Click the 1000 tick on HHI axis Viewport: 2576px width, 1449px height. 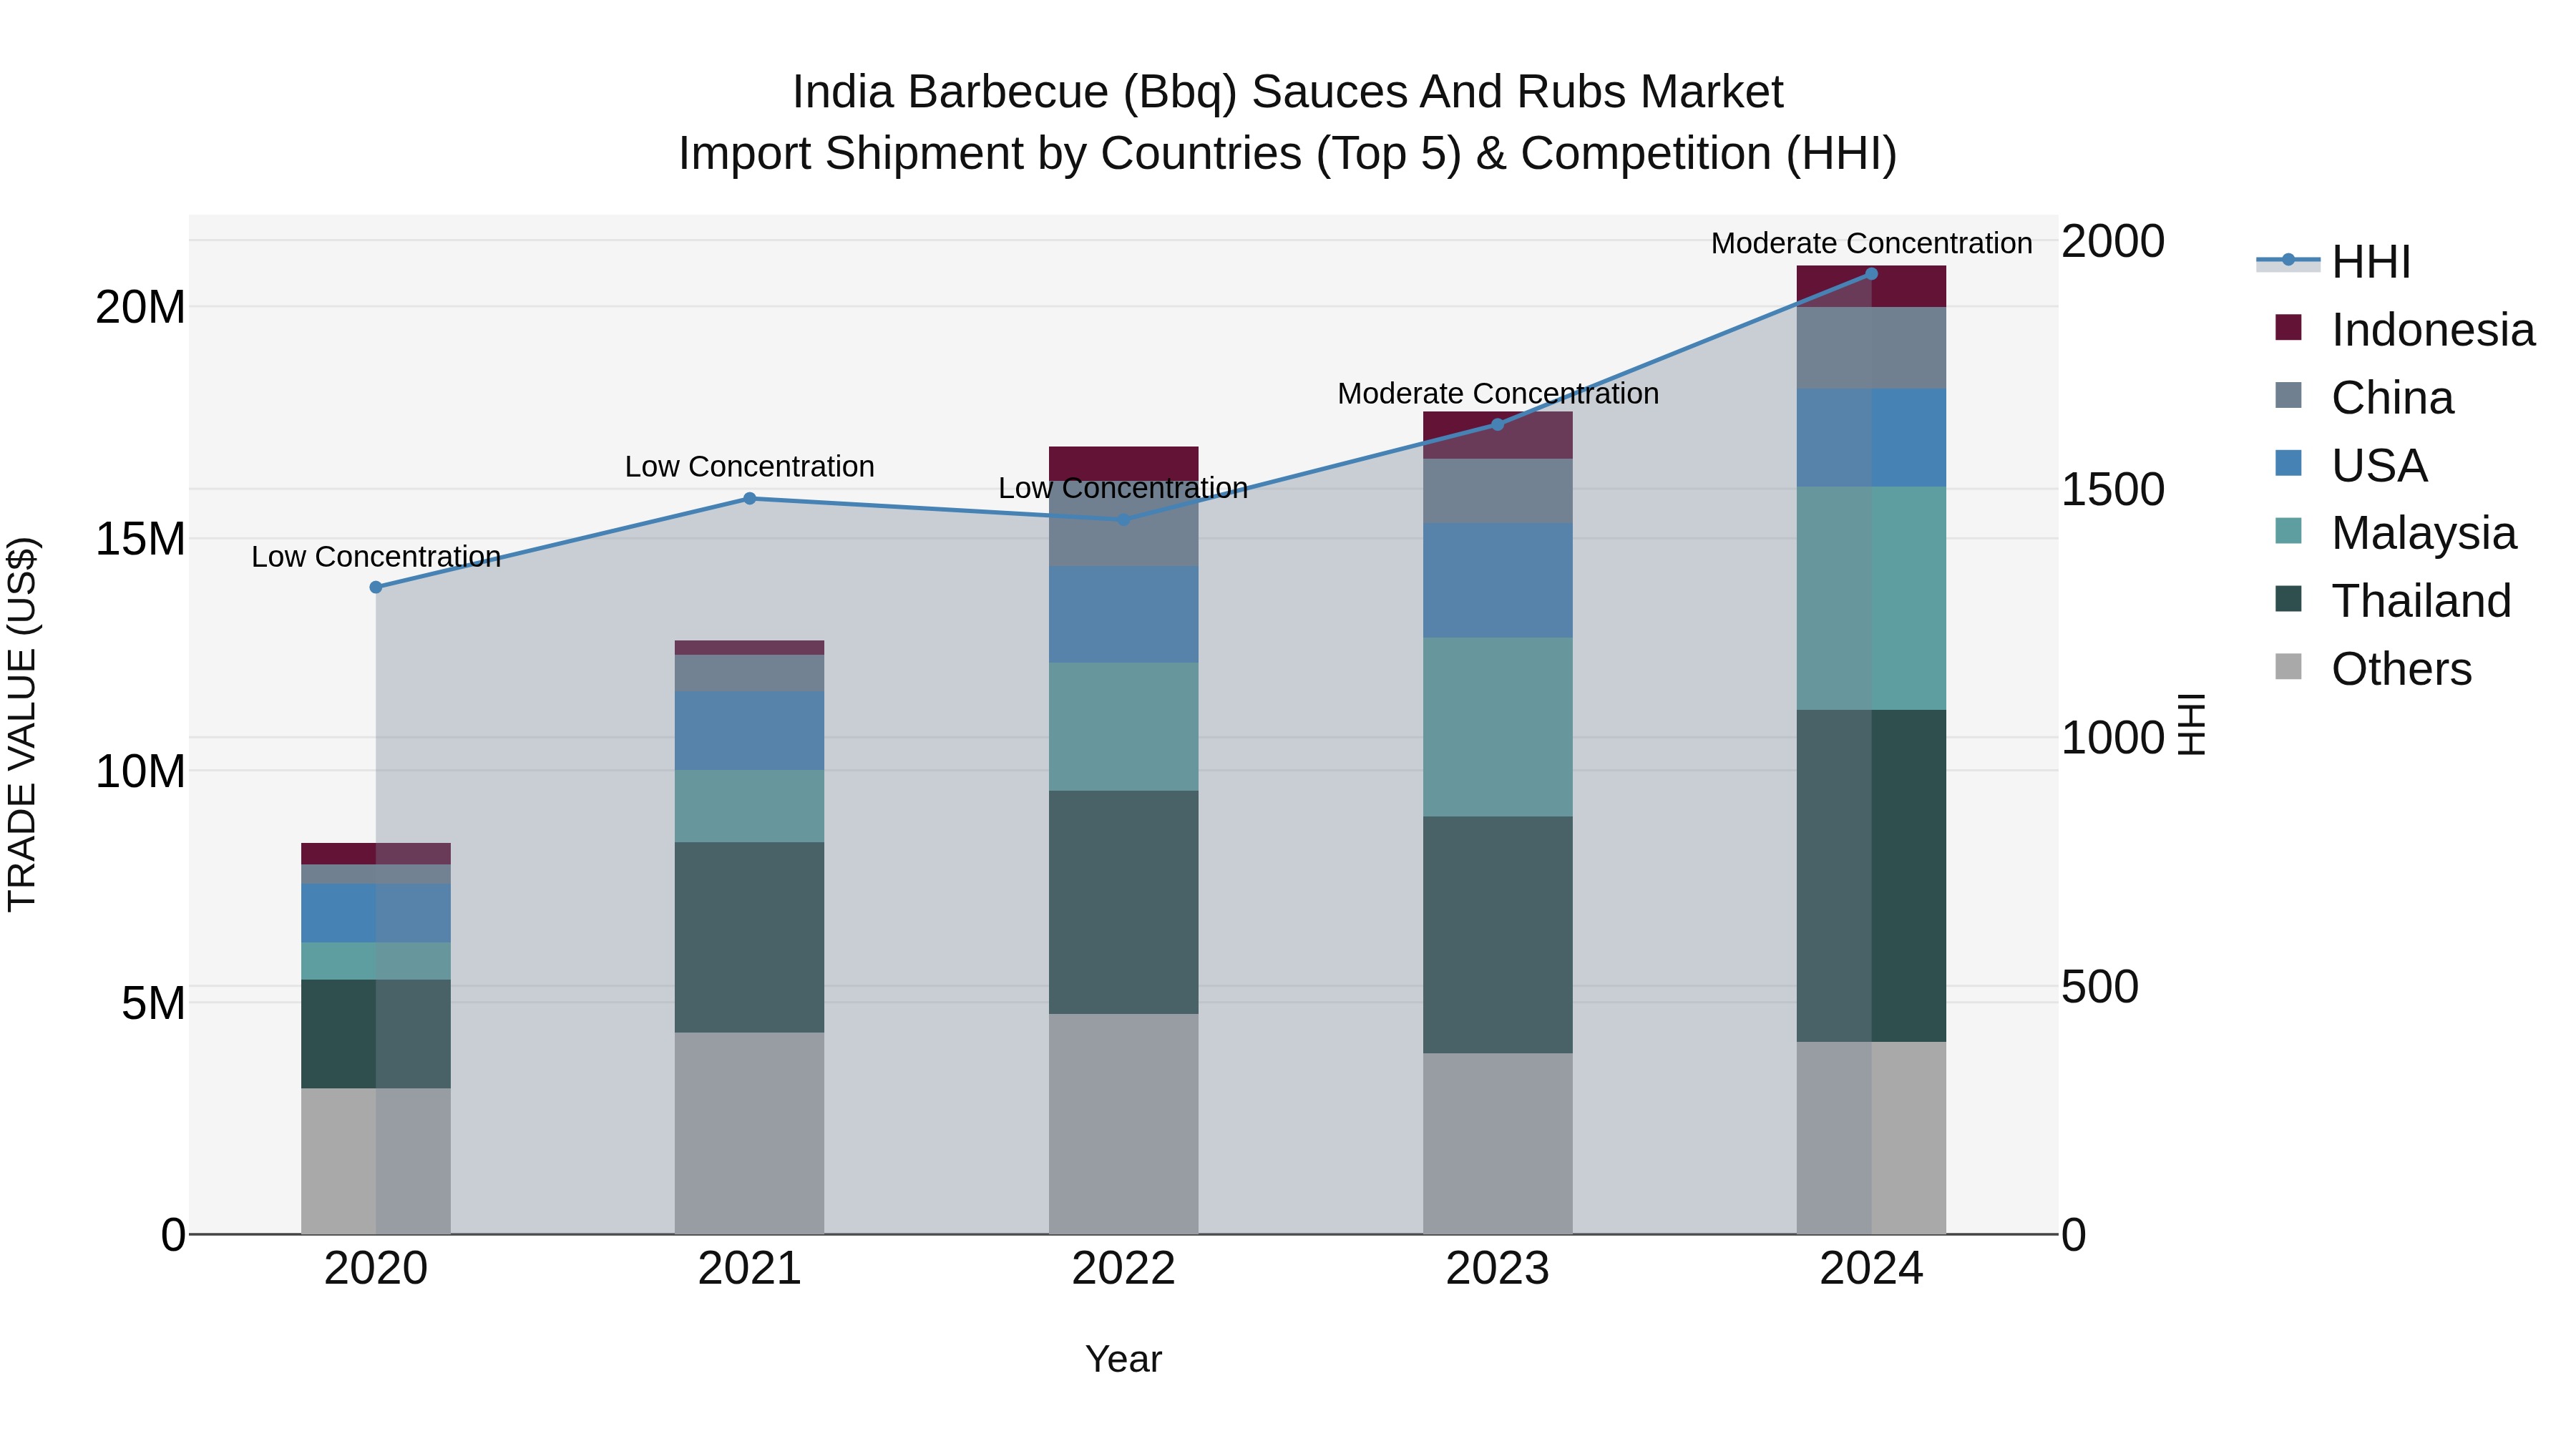click(x=2113, y=738)
